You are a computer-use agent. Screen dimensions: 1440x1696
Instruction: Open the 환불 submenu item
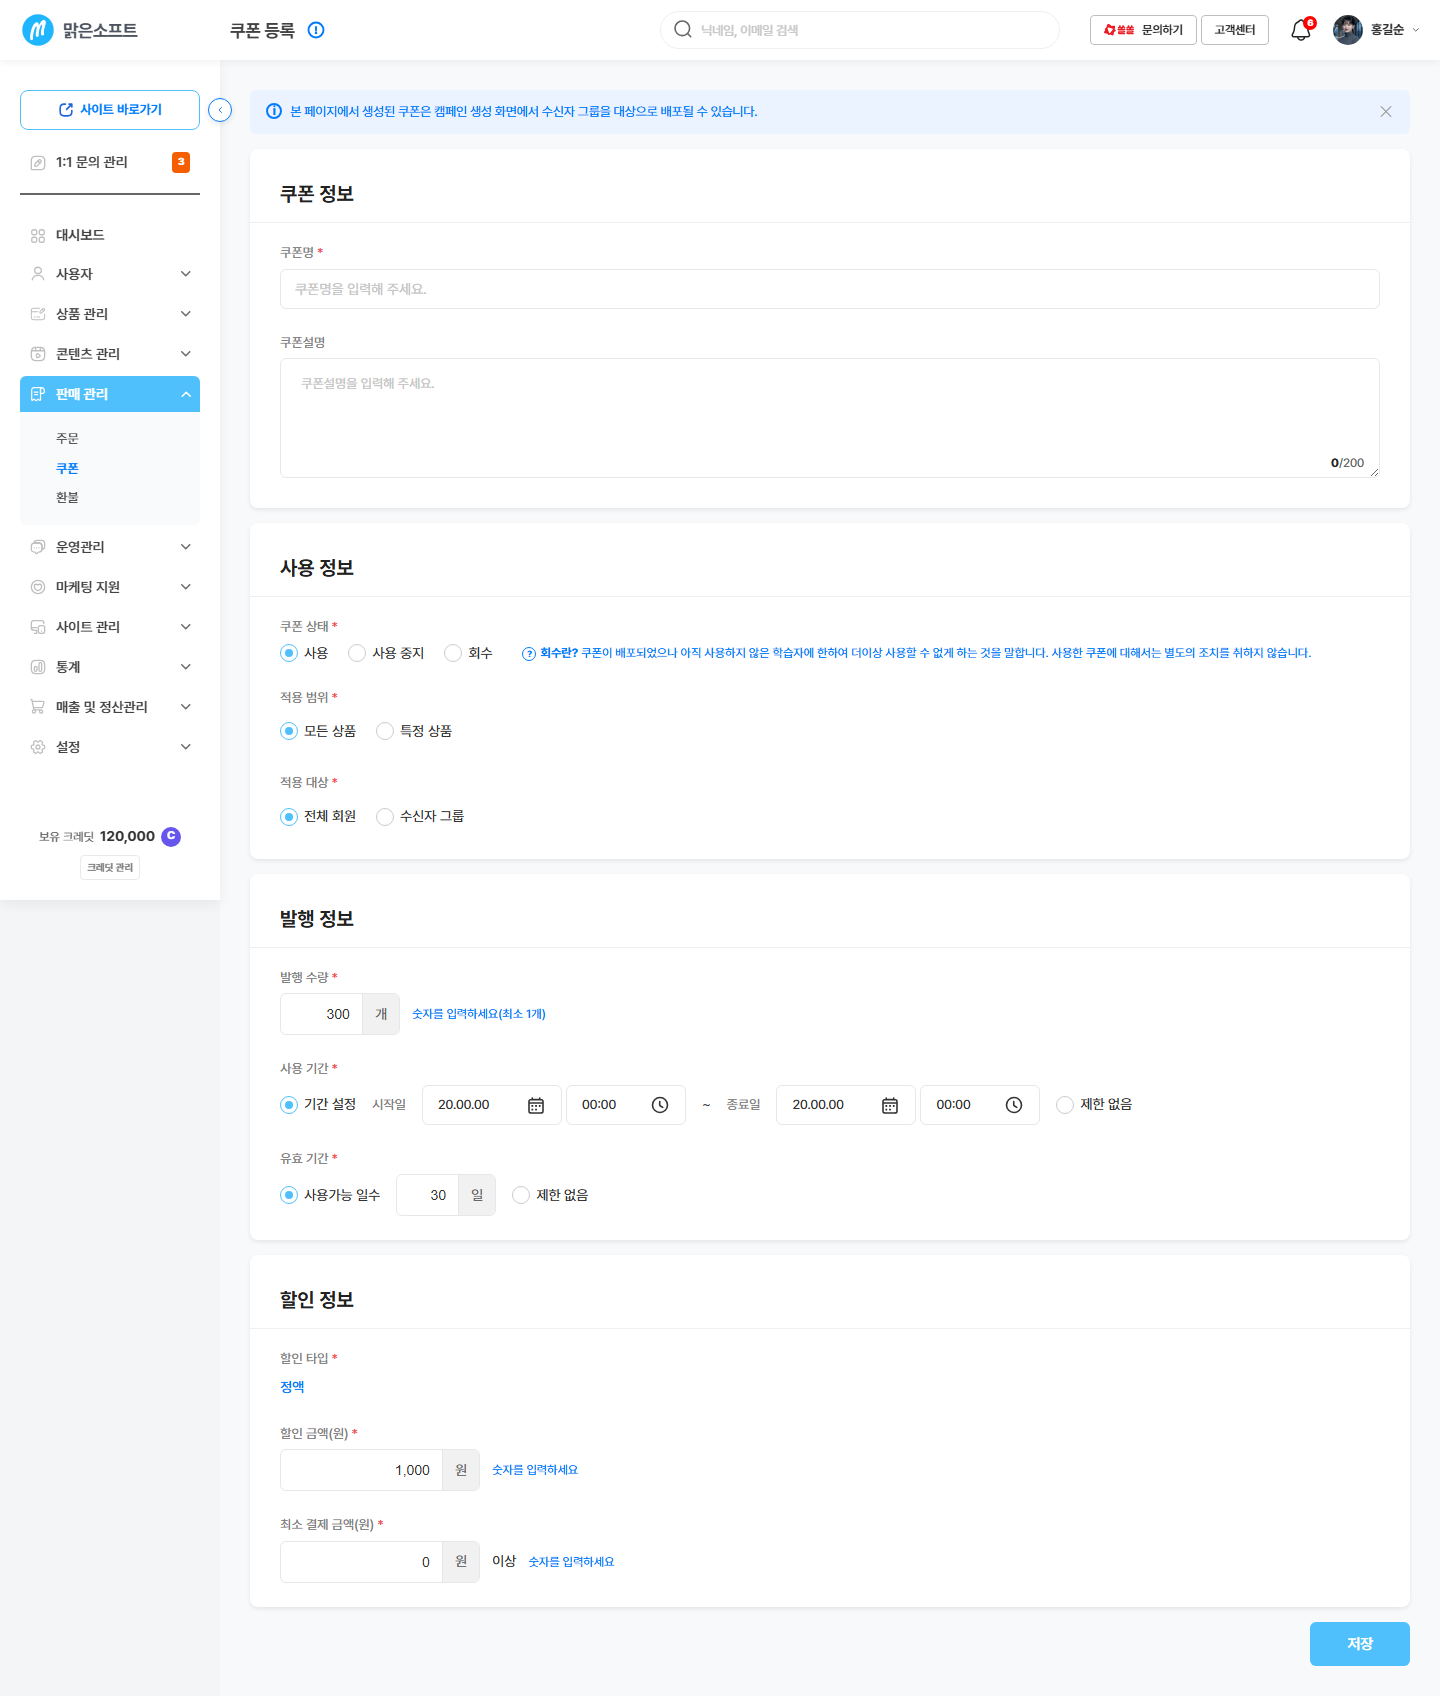tap(67, 497)
